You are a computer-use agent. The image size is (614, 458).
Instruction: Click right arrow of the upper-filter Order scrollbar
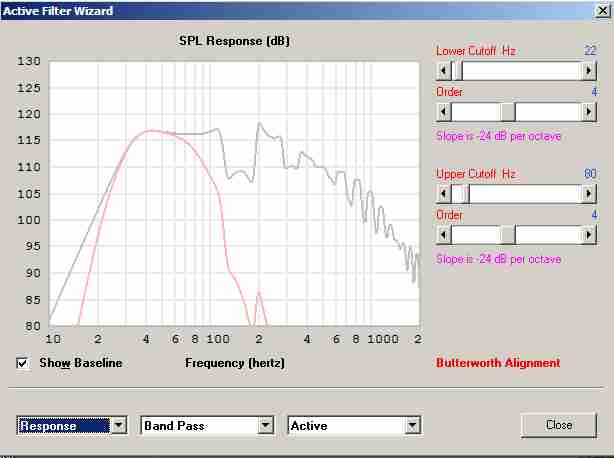[588, 235]
